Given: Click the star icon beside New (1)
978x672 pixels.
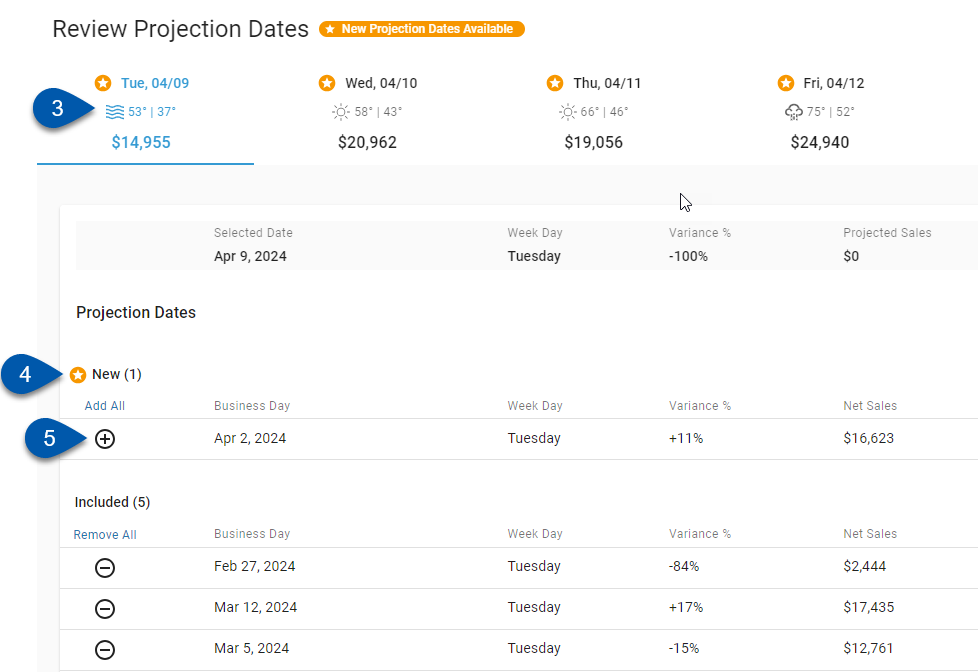Looking at the screenshot, I should pos(78,375).
